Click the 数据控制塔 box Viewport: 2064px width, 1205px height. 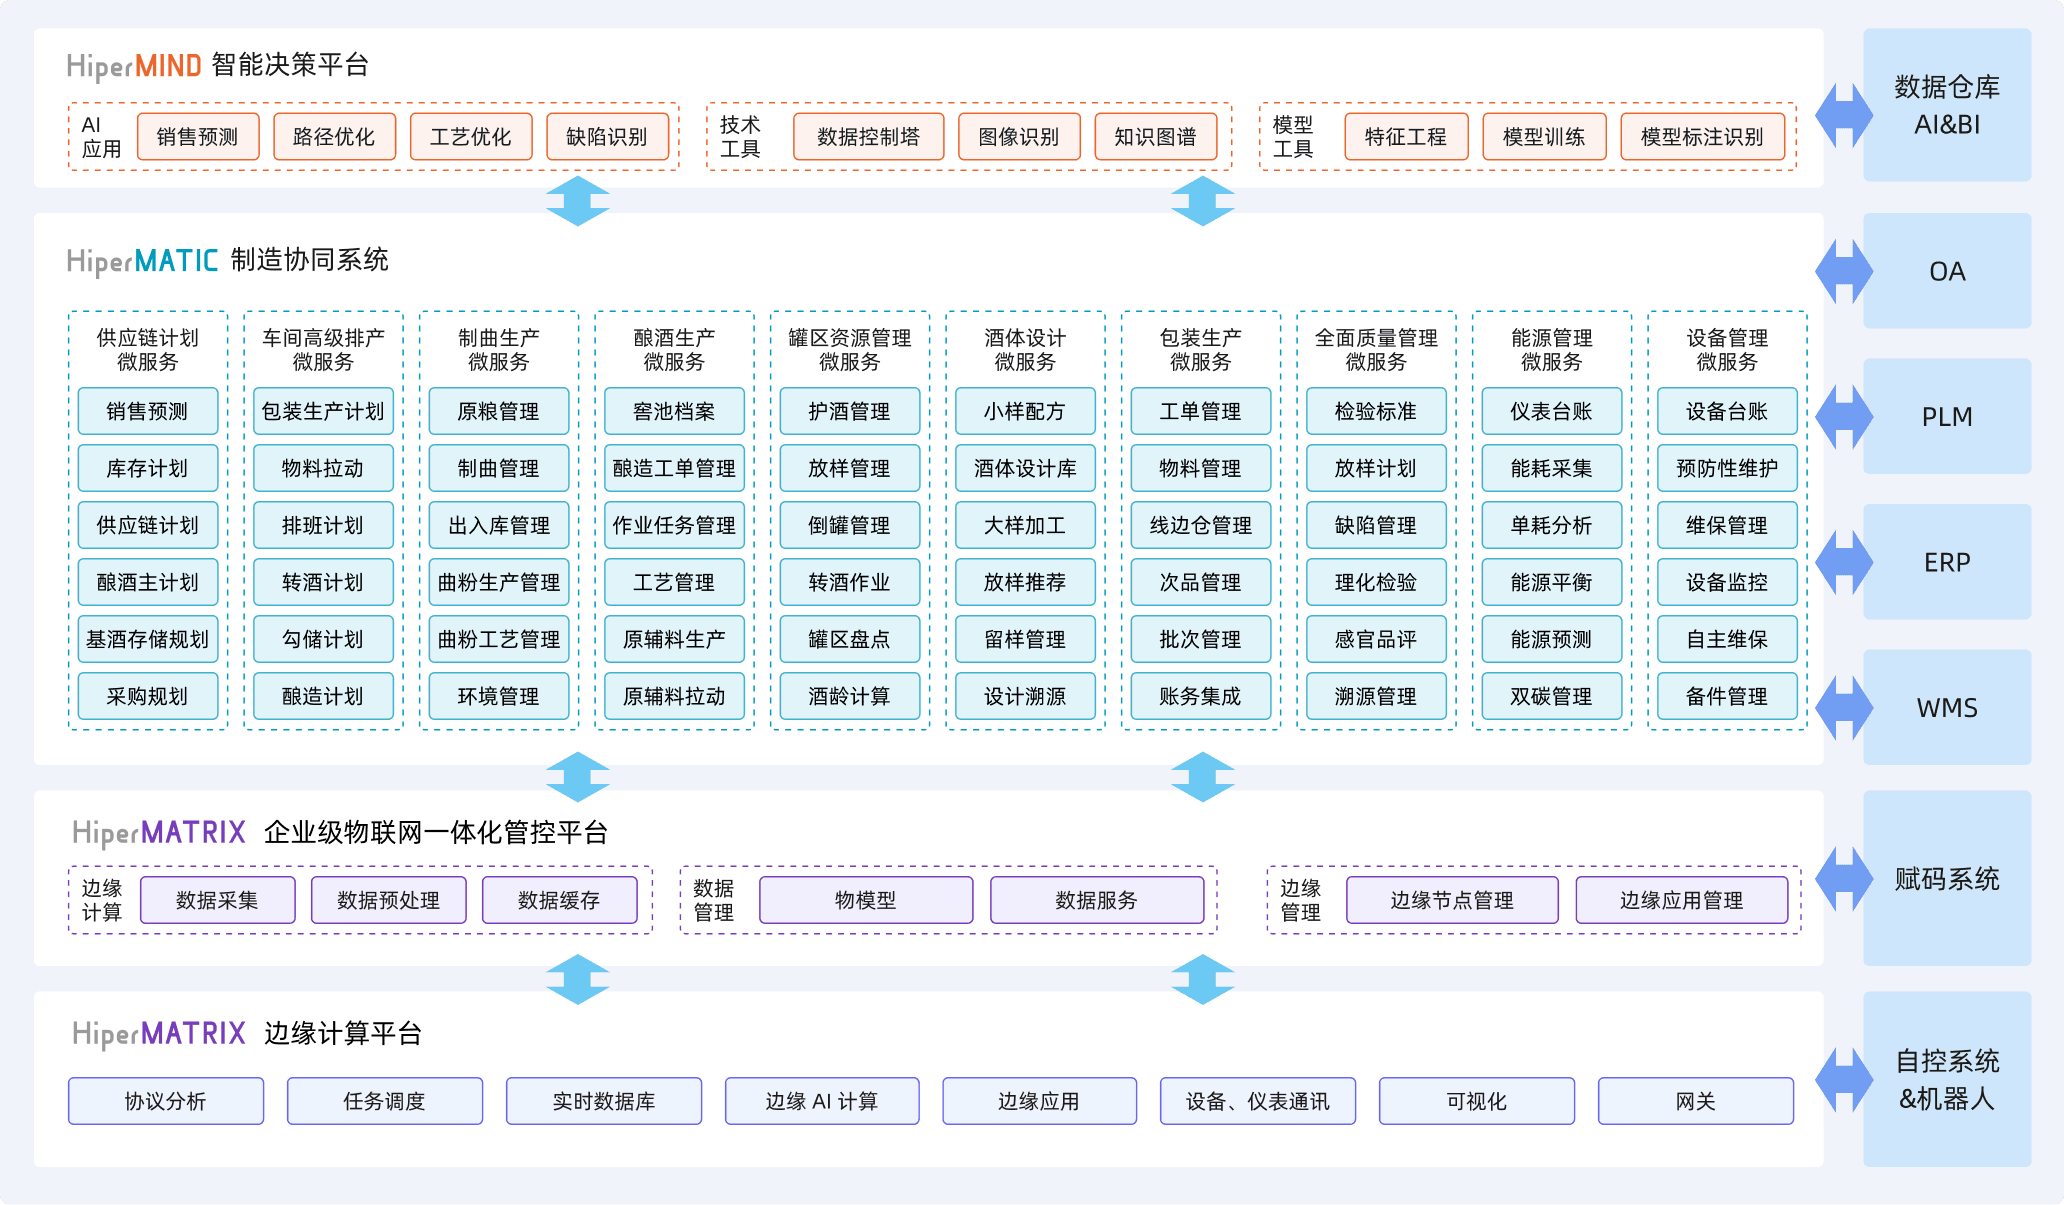868,137
